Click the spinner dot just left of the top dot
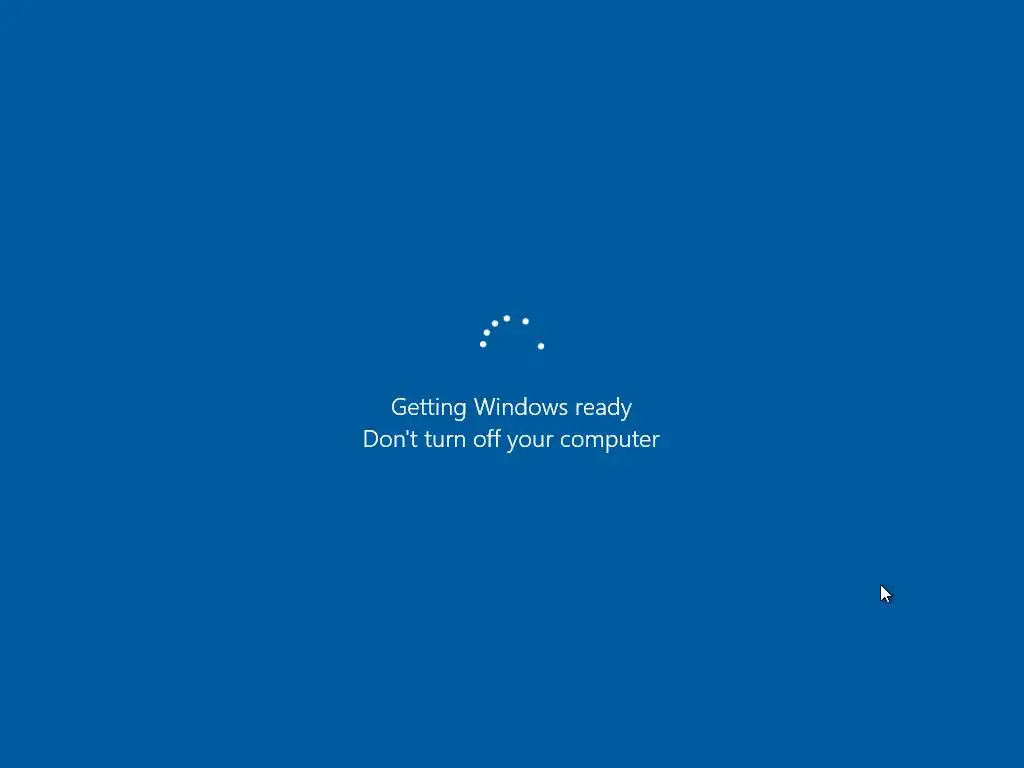Viewport: 1024px width, 768px height. click(495, 323)
